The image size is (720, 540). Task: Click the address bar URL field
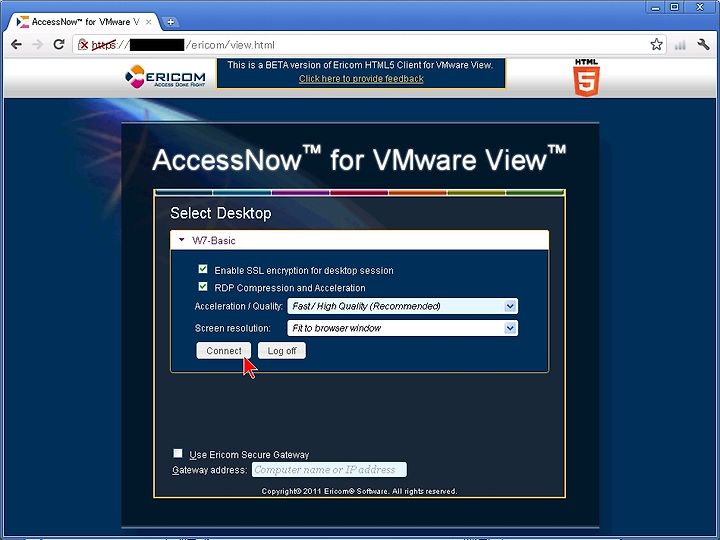click(x=367, y=45)
